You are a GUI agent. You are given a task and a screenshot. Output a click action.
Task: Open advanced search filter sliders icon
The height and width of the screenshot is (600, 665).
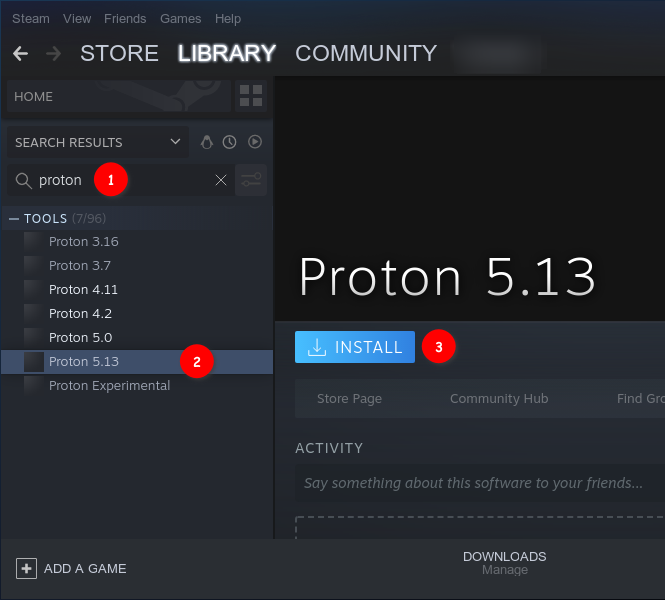251,180
